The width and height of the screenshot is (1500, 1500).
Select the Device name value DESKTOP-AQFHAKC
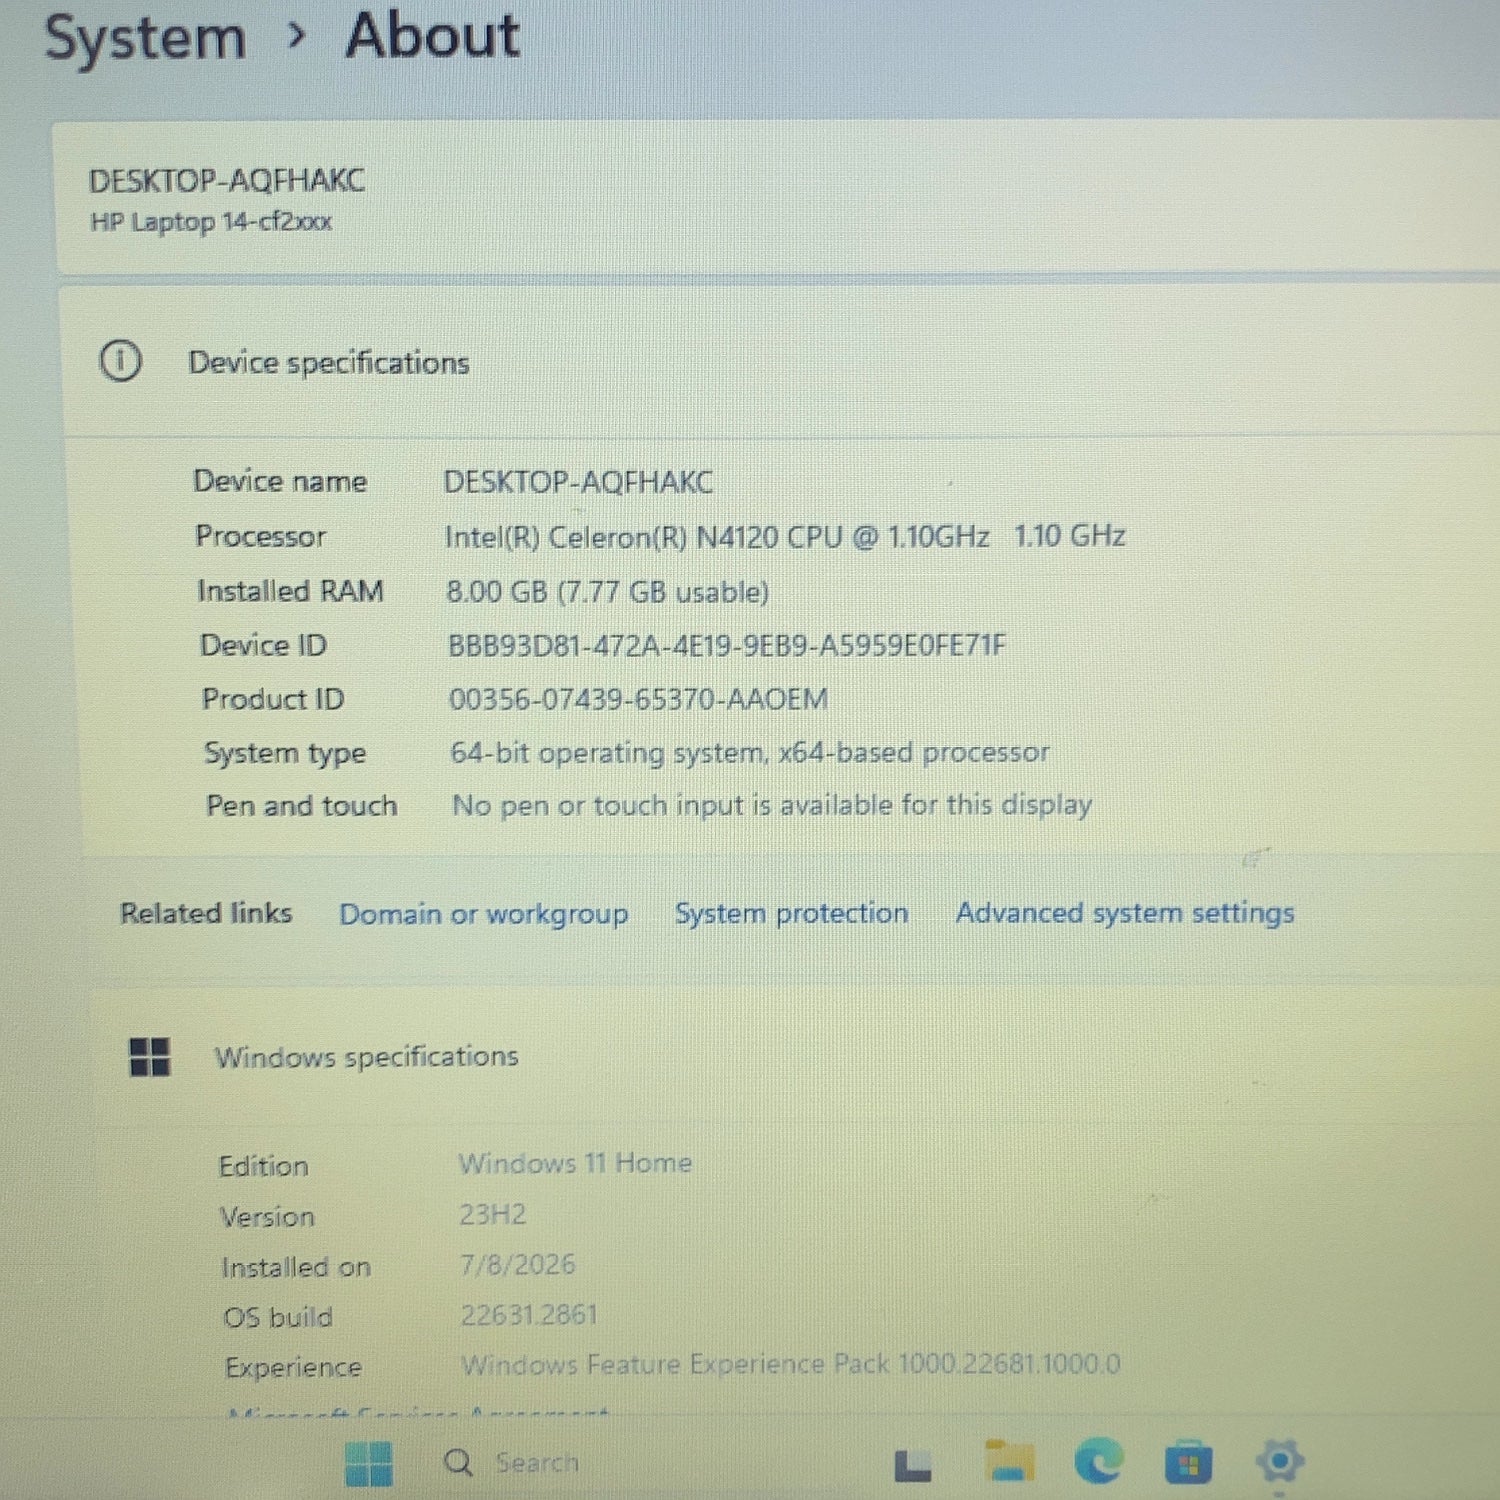578,482
